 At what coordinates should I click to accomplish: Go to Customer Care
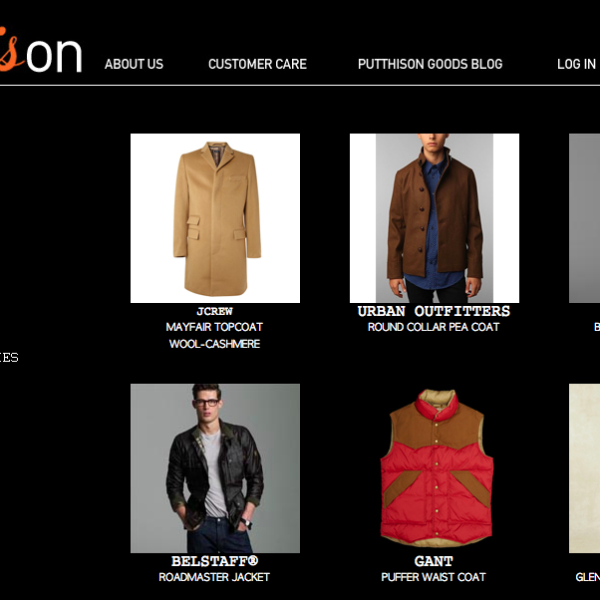click(258, 64)
